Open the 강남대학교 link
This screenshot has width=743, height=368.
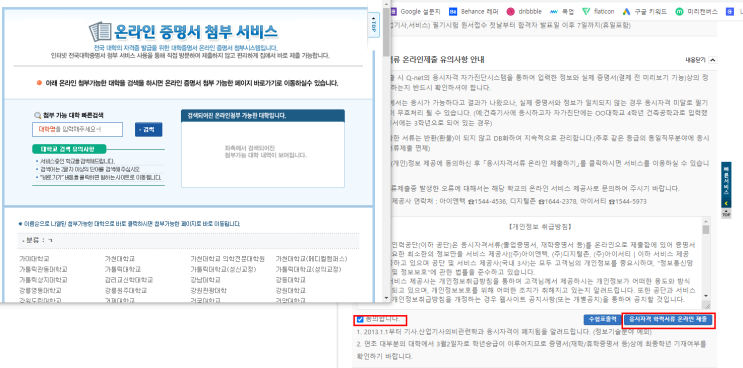pyautogui.click(x=205, y=279)
